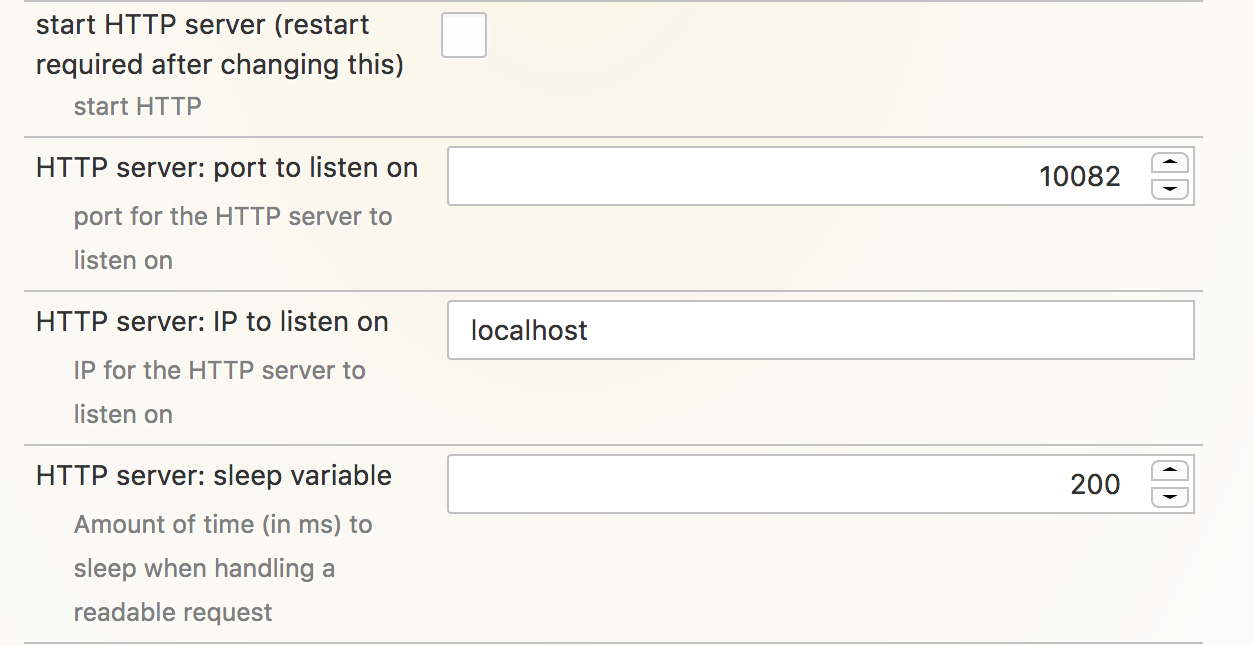This screenshot has width=1254, height=646.
Task: Decrease the sleep variable value
Action: pyautogui.click(x=1170, y=497)
